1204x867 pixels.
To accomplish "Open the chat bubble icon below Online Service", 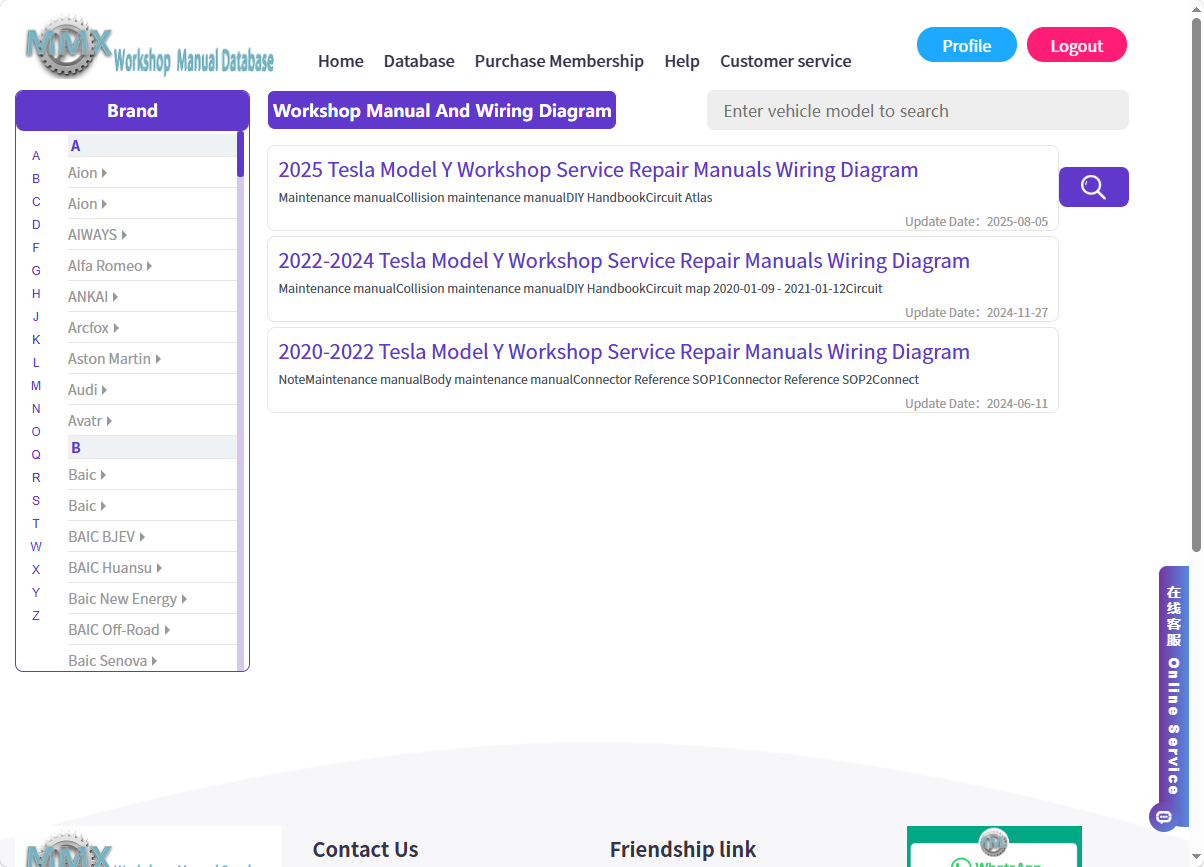I will click(1162, 817).
